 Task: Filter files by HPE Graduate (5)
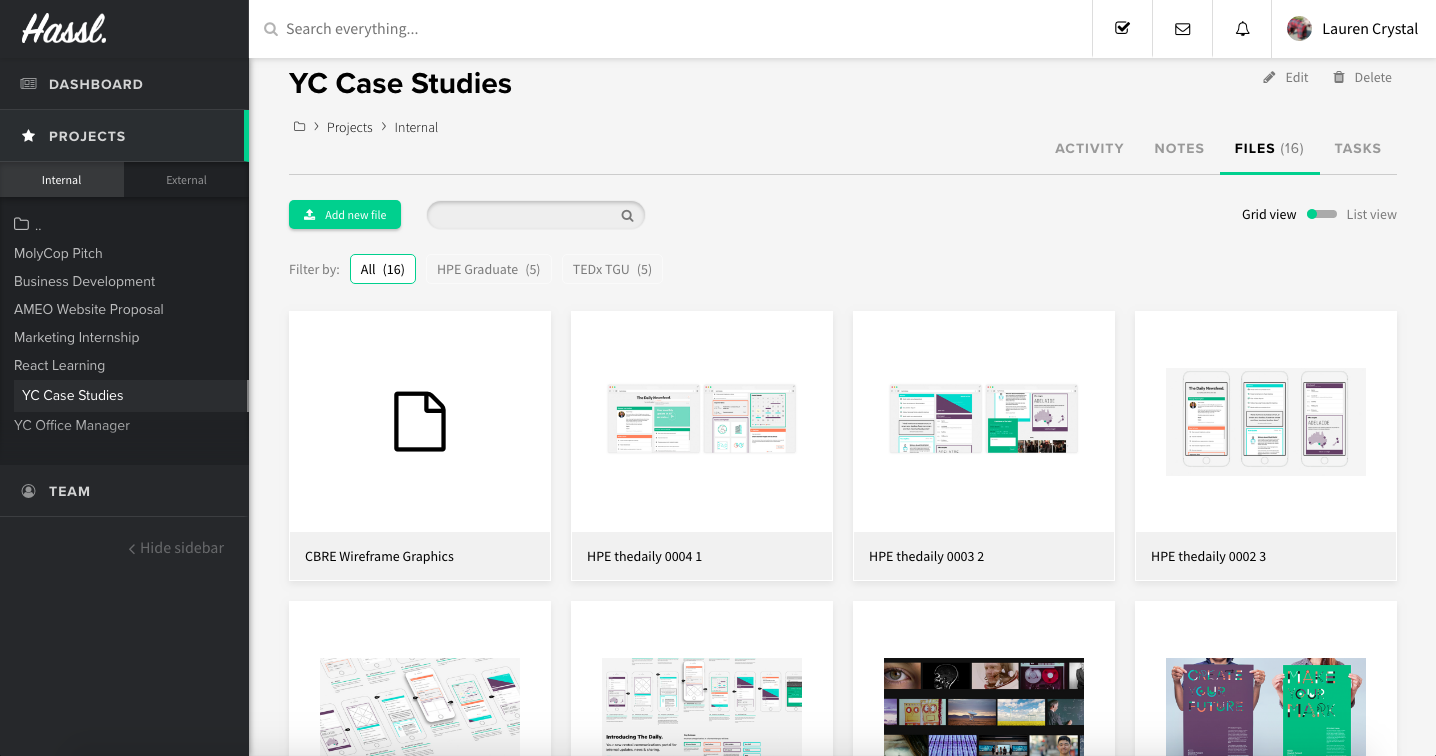(489, 269)
